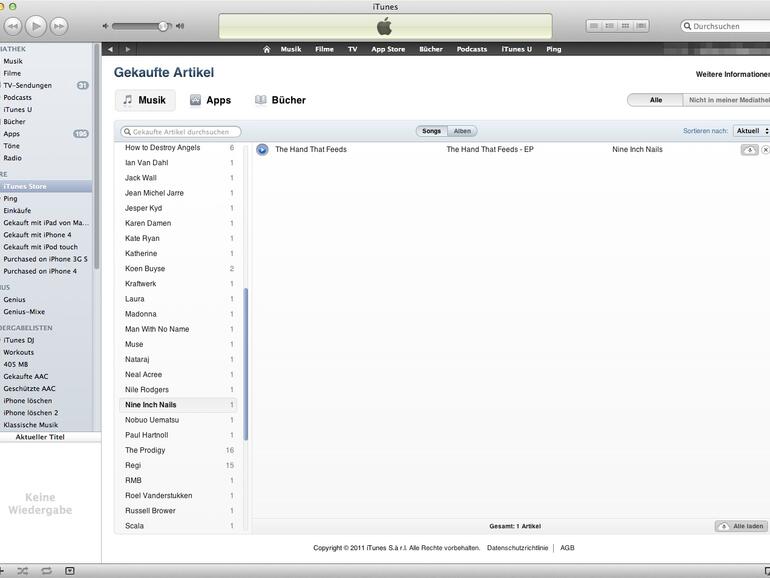The width and height of the screenshot is (770, 578).
Task: Select artist Nine Inch Nails
Action: click(178, 405)
